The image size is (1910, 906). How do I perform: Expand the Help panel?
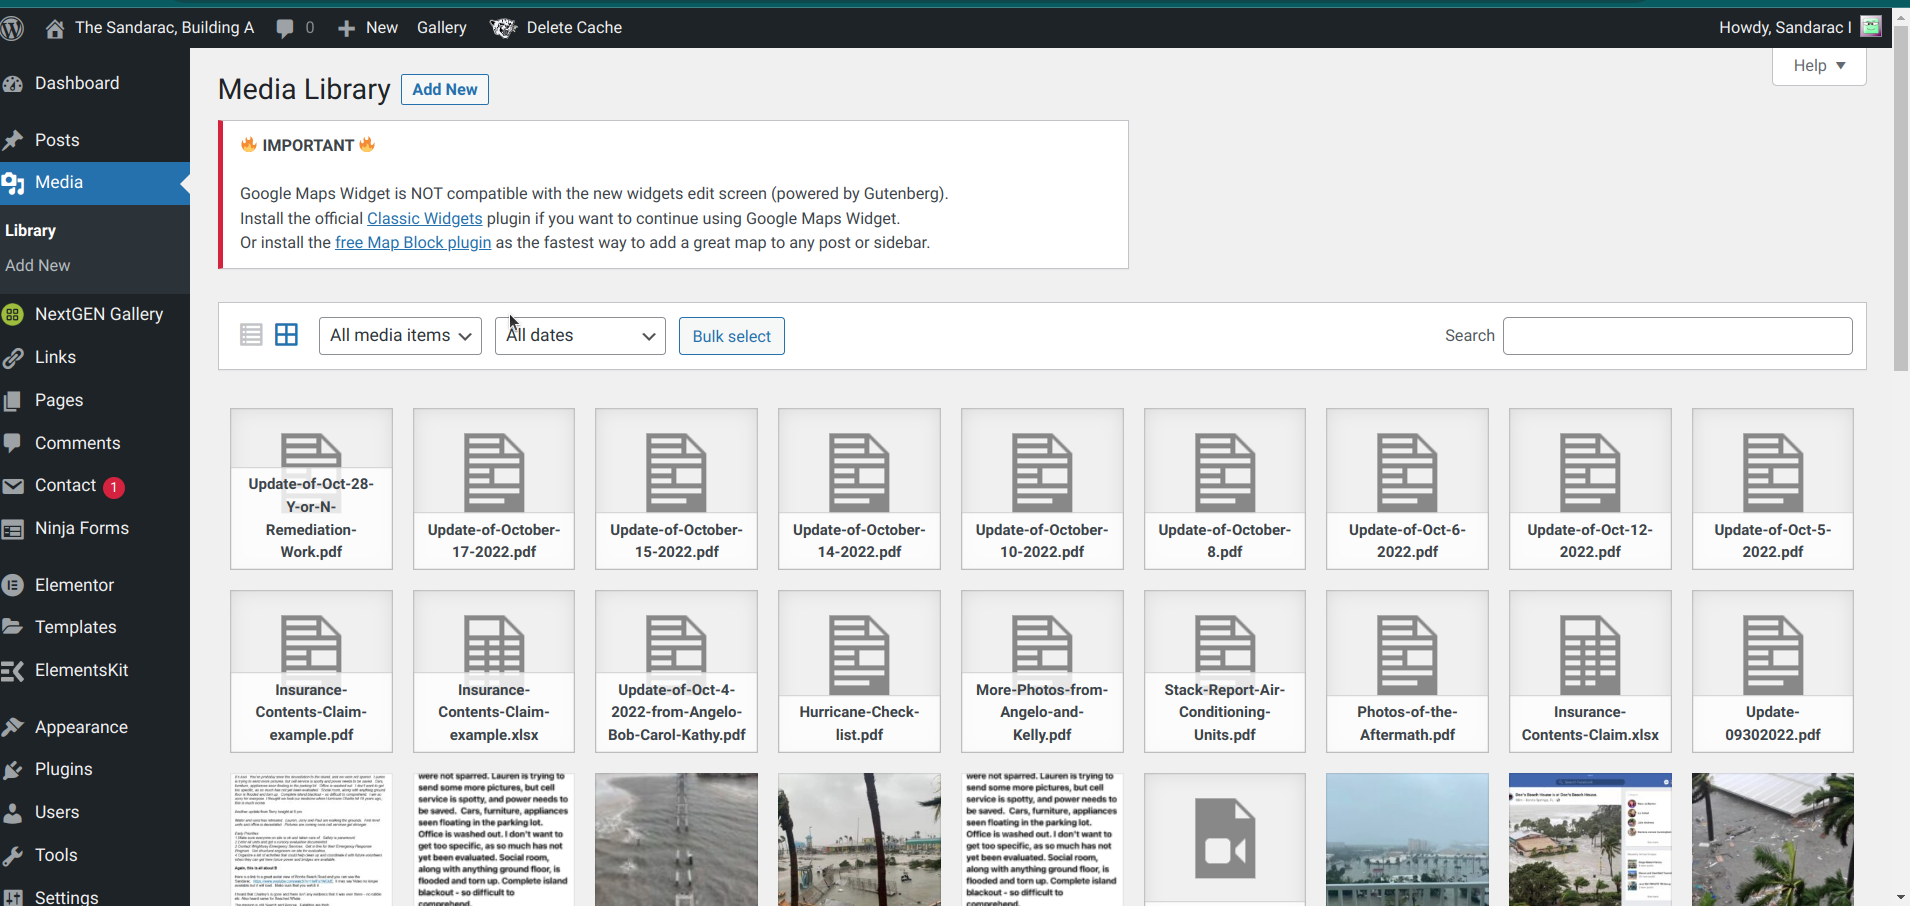(1818, 66)
